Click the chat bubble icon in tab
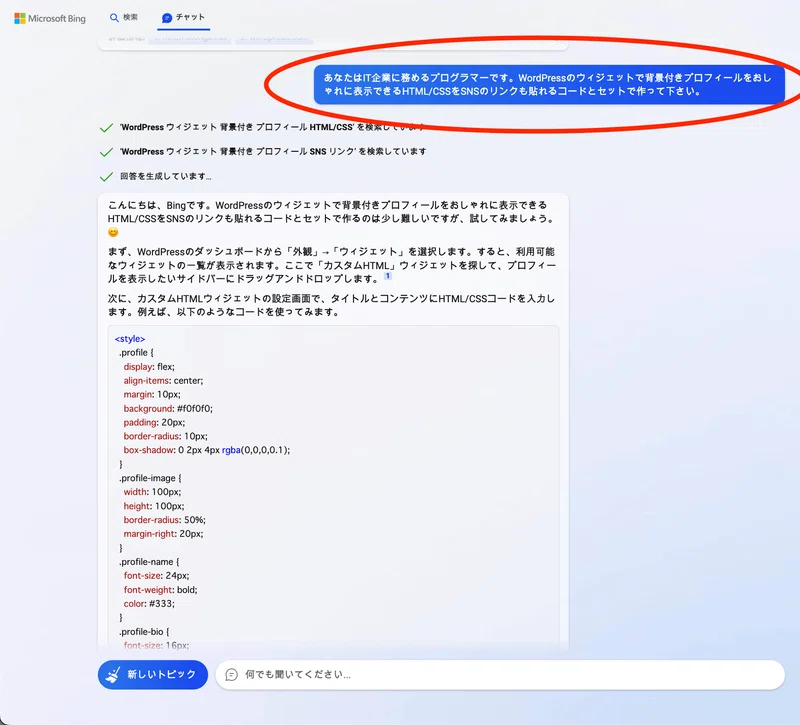800x725 pixels. [x=167, y=18]
